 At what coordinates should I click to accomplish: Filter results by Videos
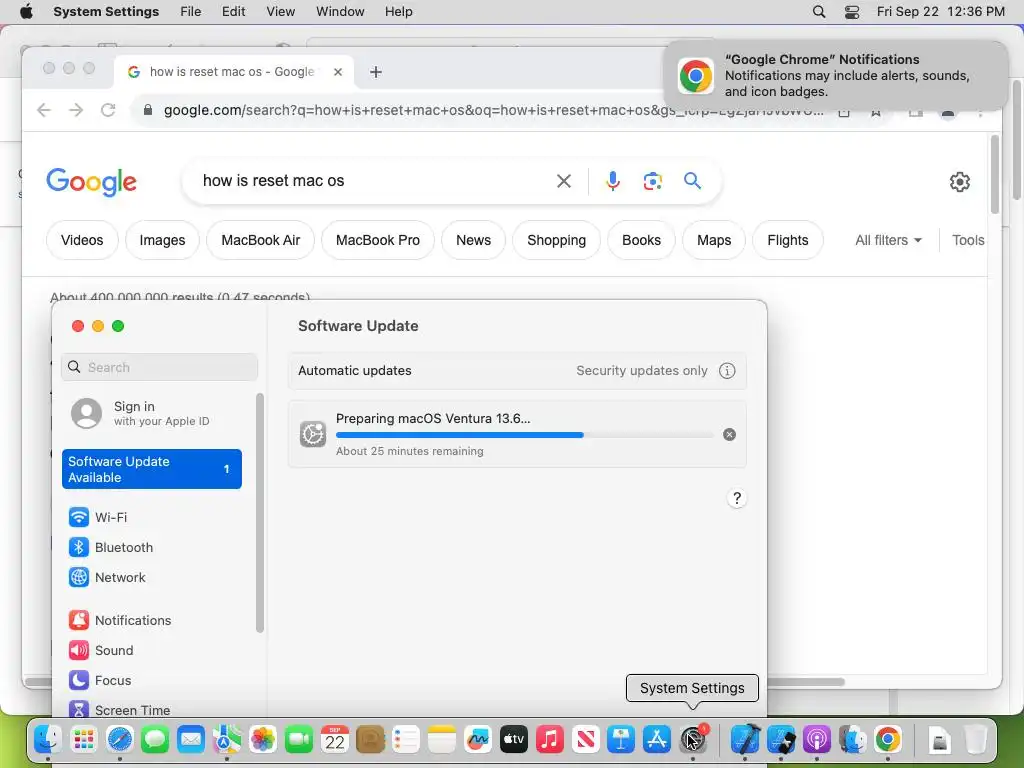[x=82, y=240]
